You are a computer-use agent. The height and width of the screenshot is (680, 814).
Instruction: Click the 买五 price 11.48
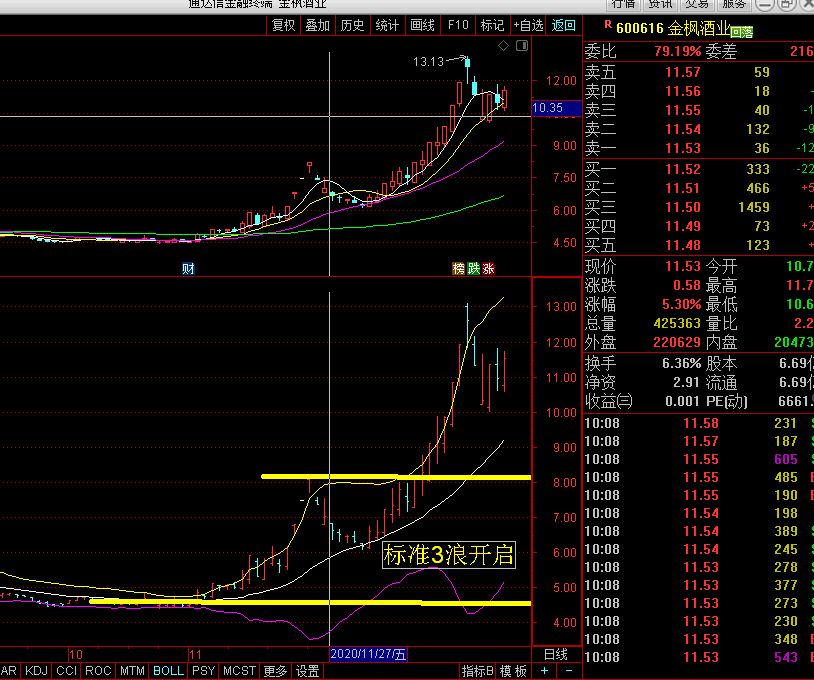[x=683, y=245]
